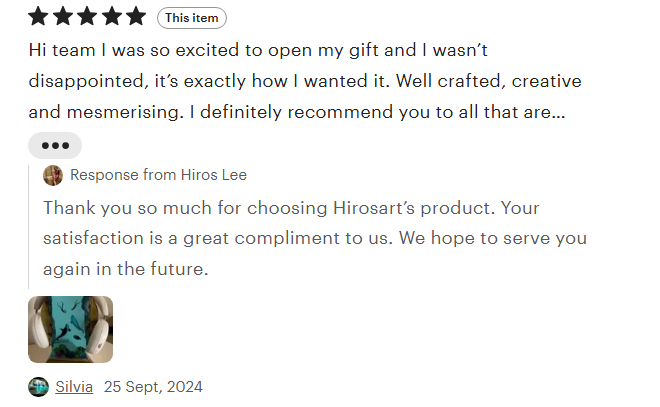The height and width of the screenshot is (407, 660).
Task: Click the vertical quote bar beside seller response
Action: (29, 226)
